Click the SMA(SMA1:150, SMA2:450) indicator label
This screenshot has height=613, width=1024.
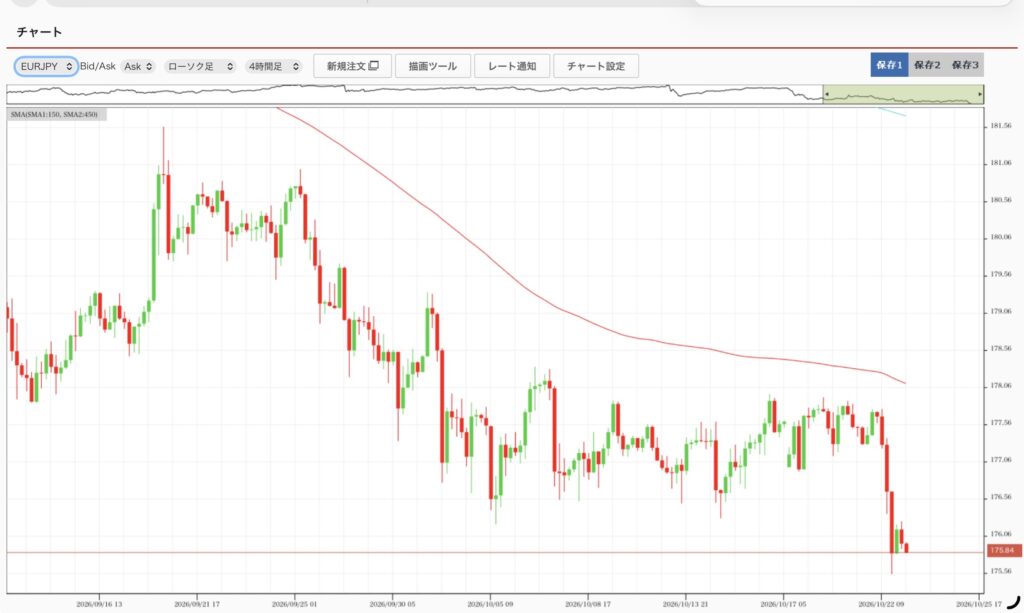(x=54, y=114)
